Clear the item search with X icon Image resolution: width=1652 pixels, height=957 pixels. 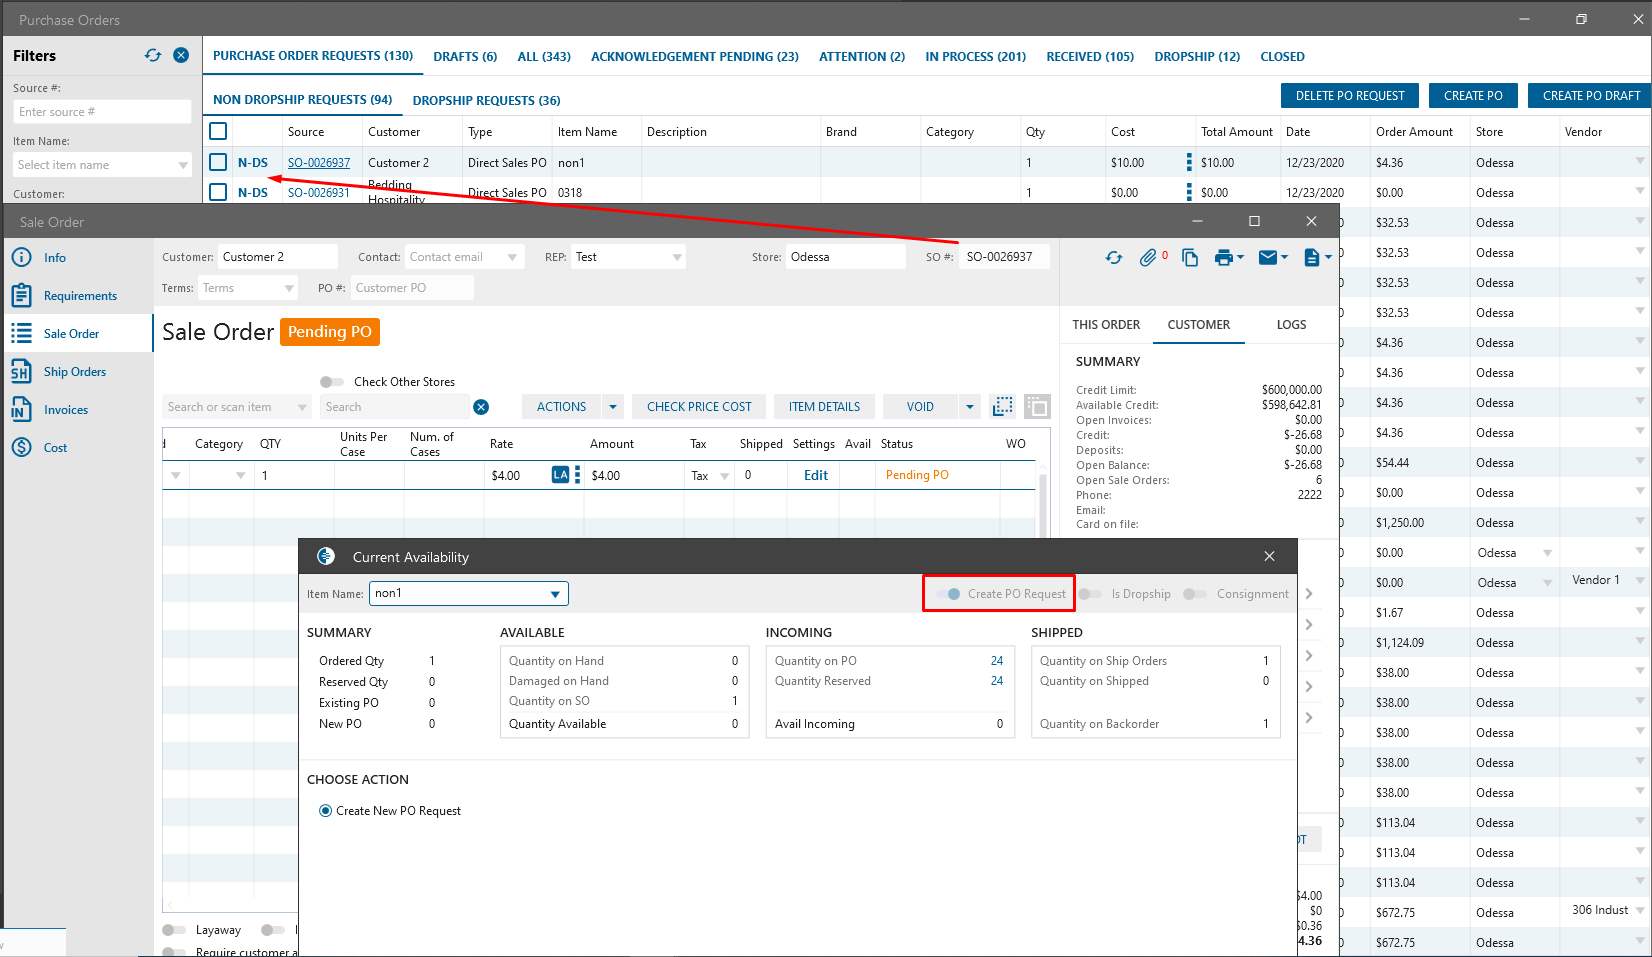click(x=481, y=407)
